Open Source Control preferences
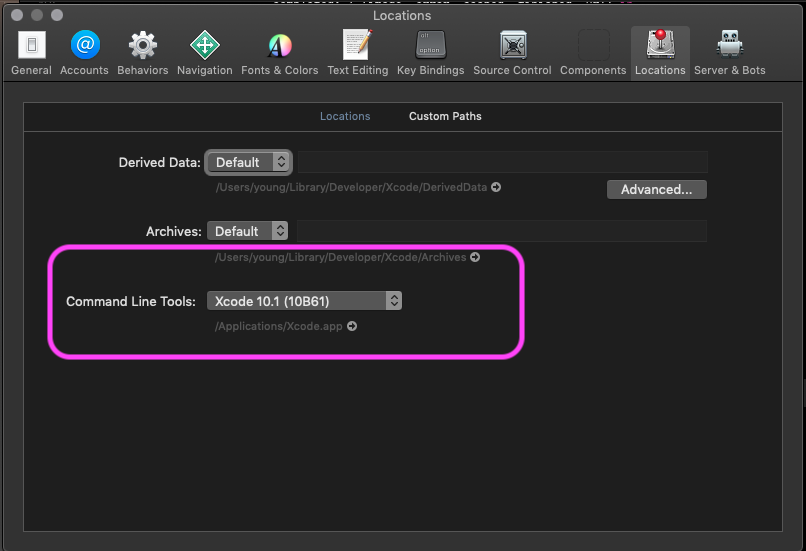806x551 pixels. click(512, 53)
